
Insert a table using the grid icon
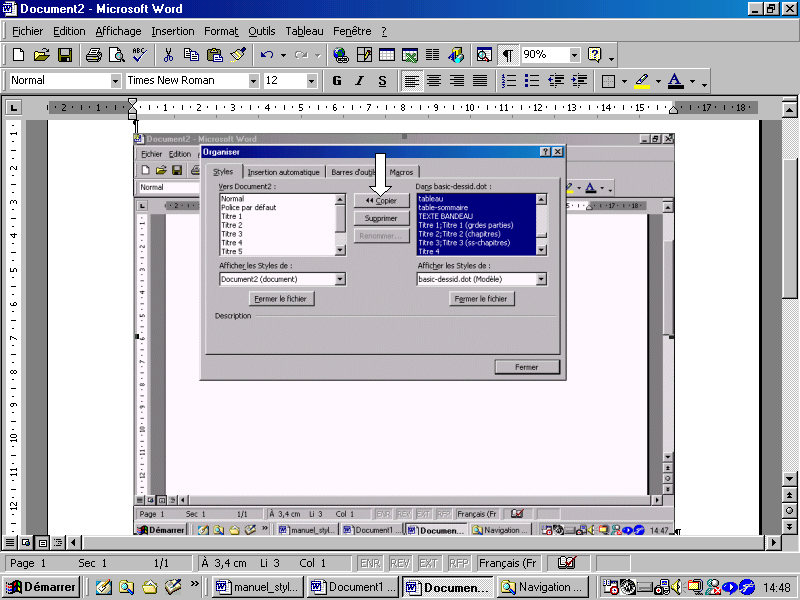tap(387, 55)
